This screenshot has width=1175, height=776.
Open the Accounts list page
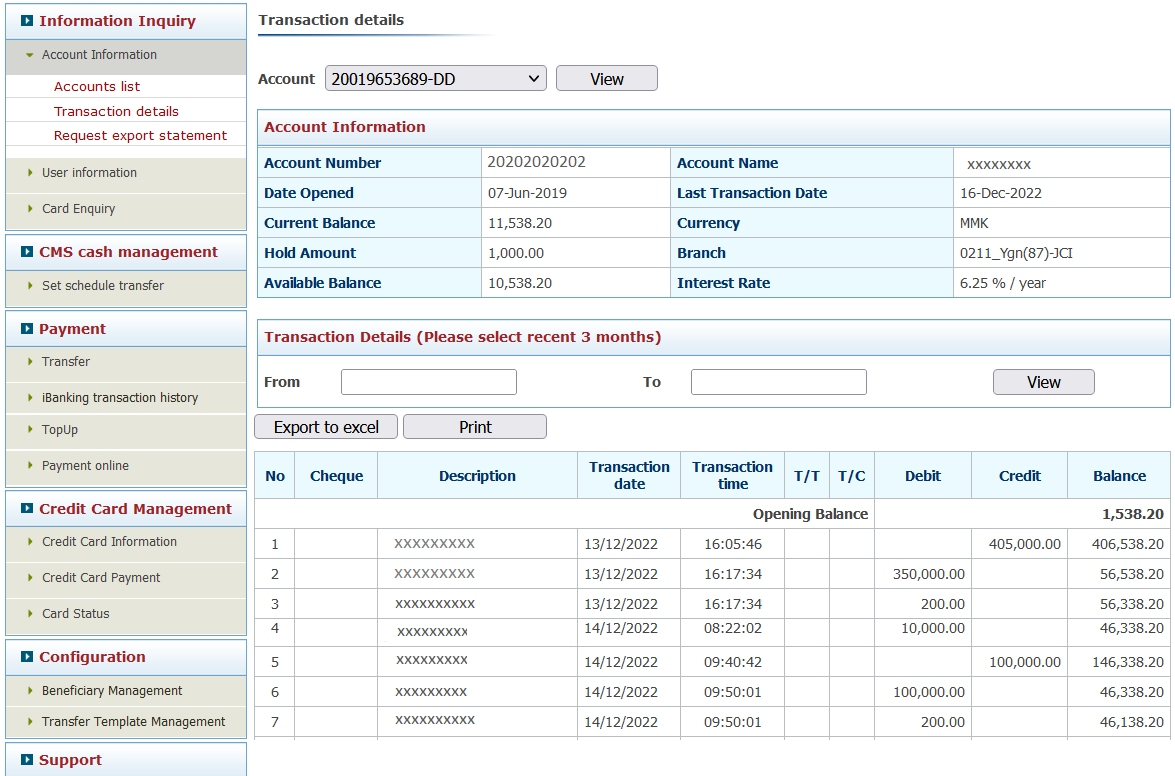tap(97, 86)
